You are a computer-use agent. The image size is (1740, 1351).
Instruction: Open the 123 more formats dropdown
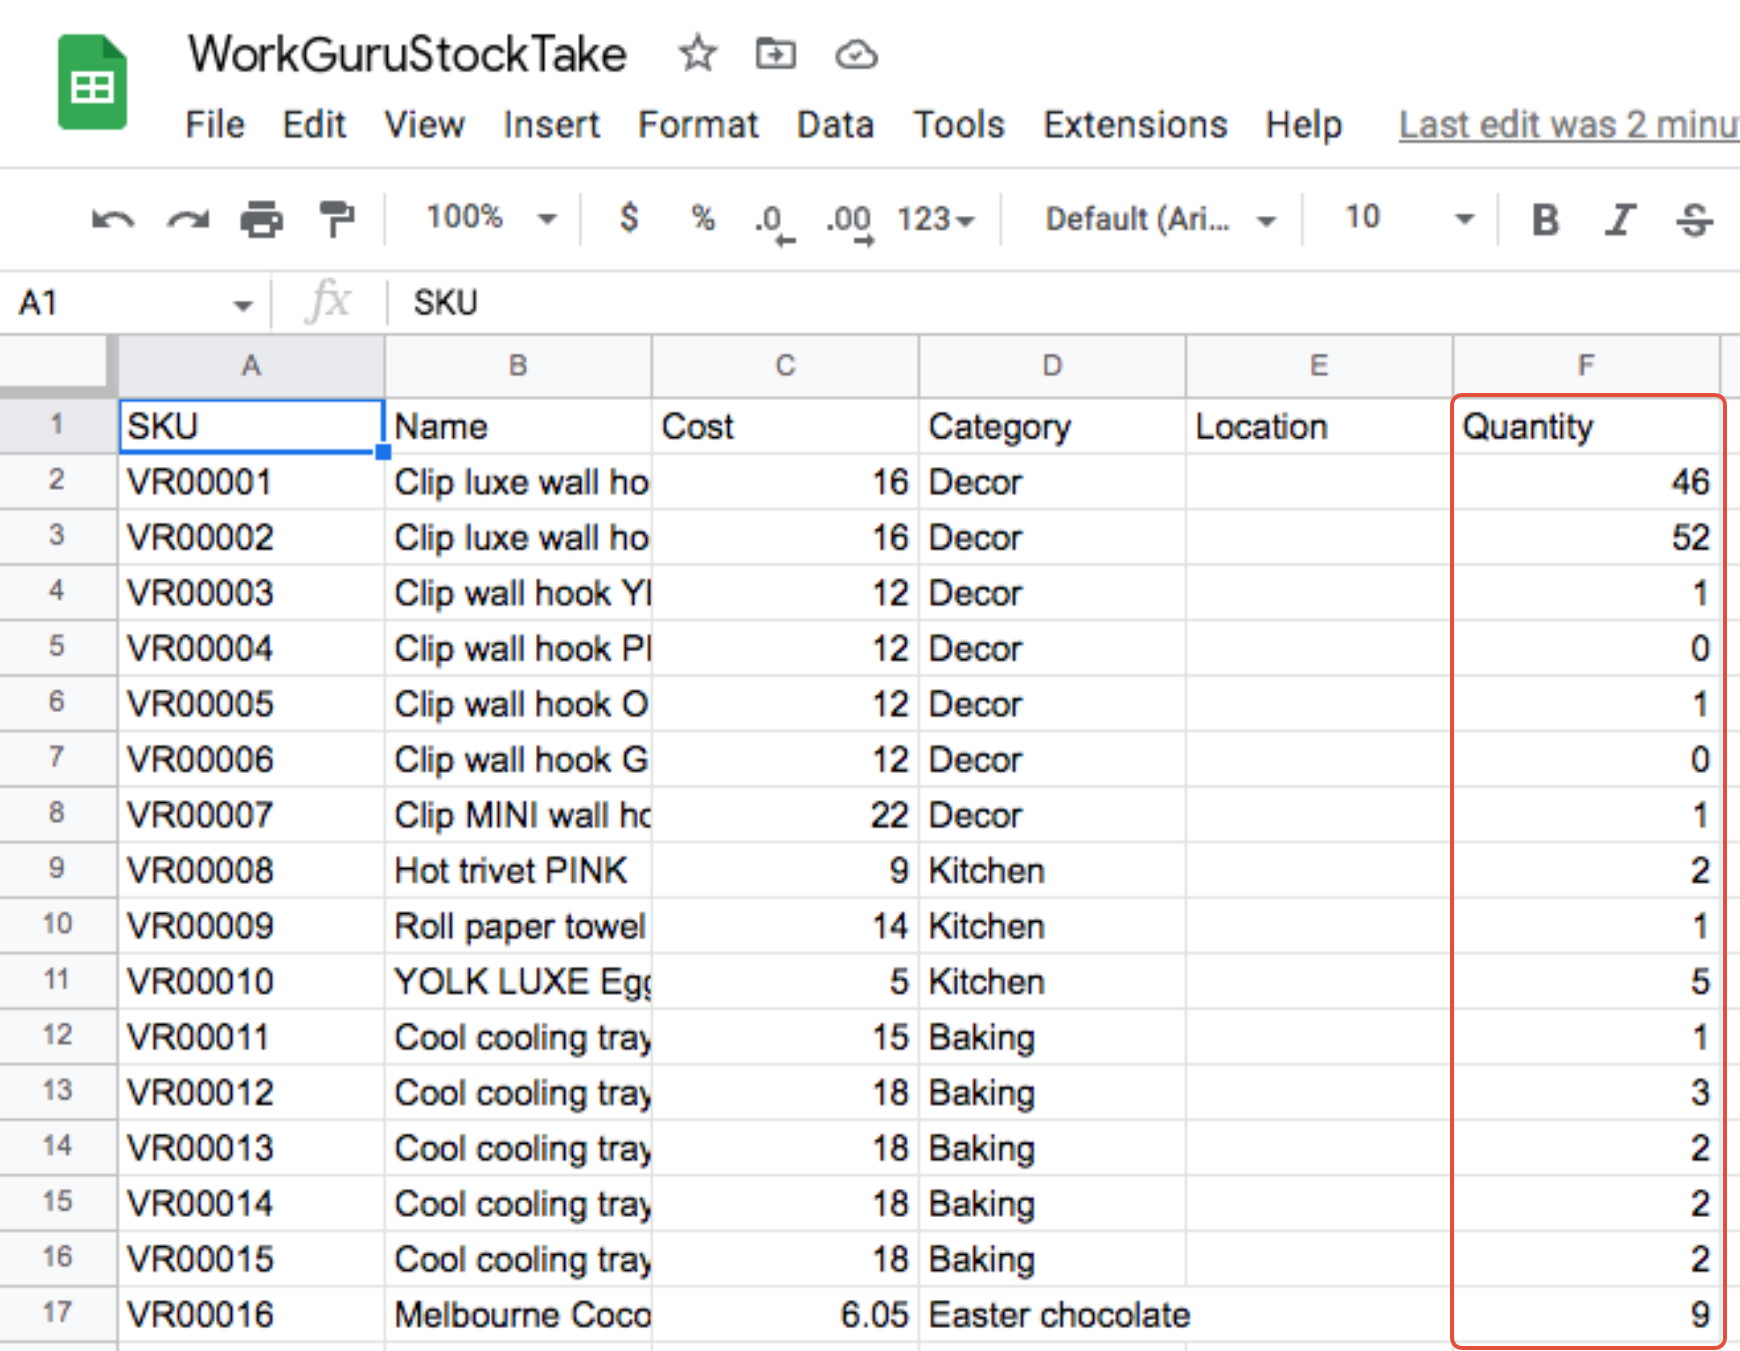coord(935,218)
